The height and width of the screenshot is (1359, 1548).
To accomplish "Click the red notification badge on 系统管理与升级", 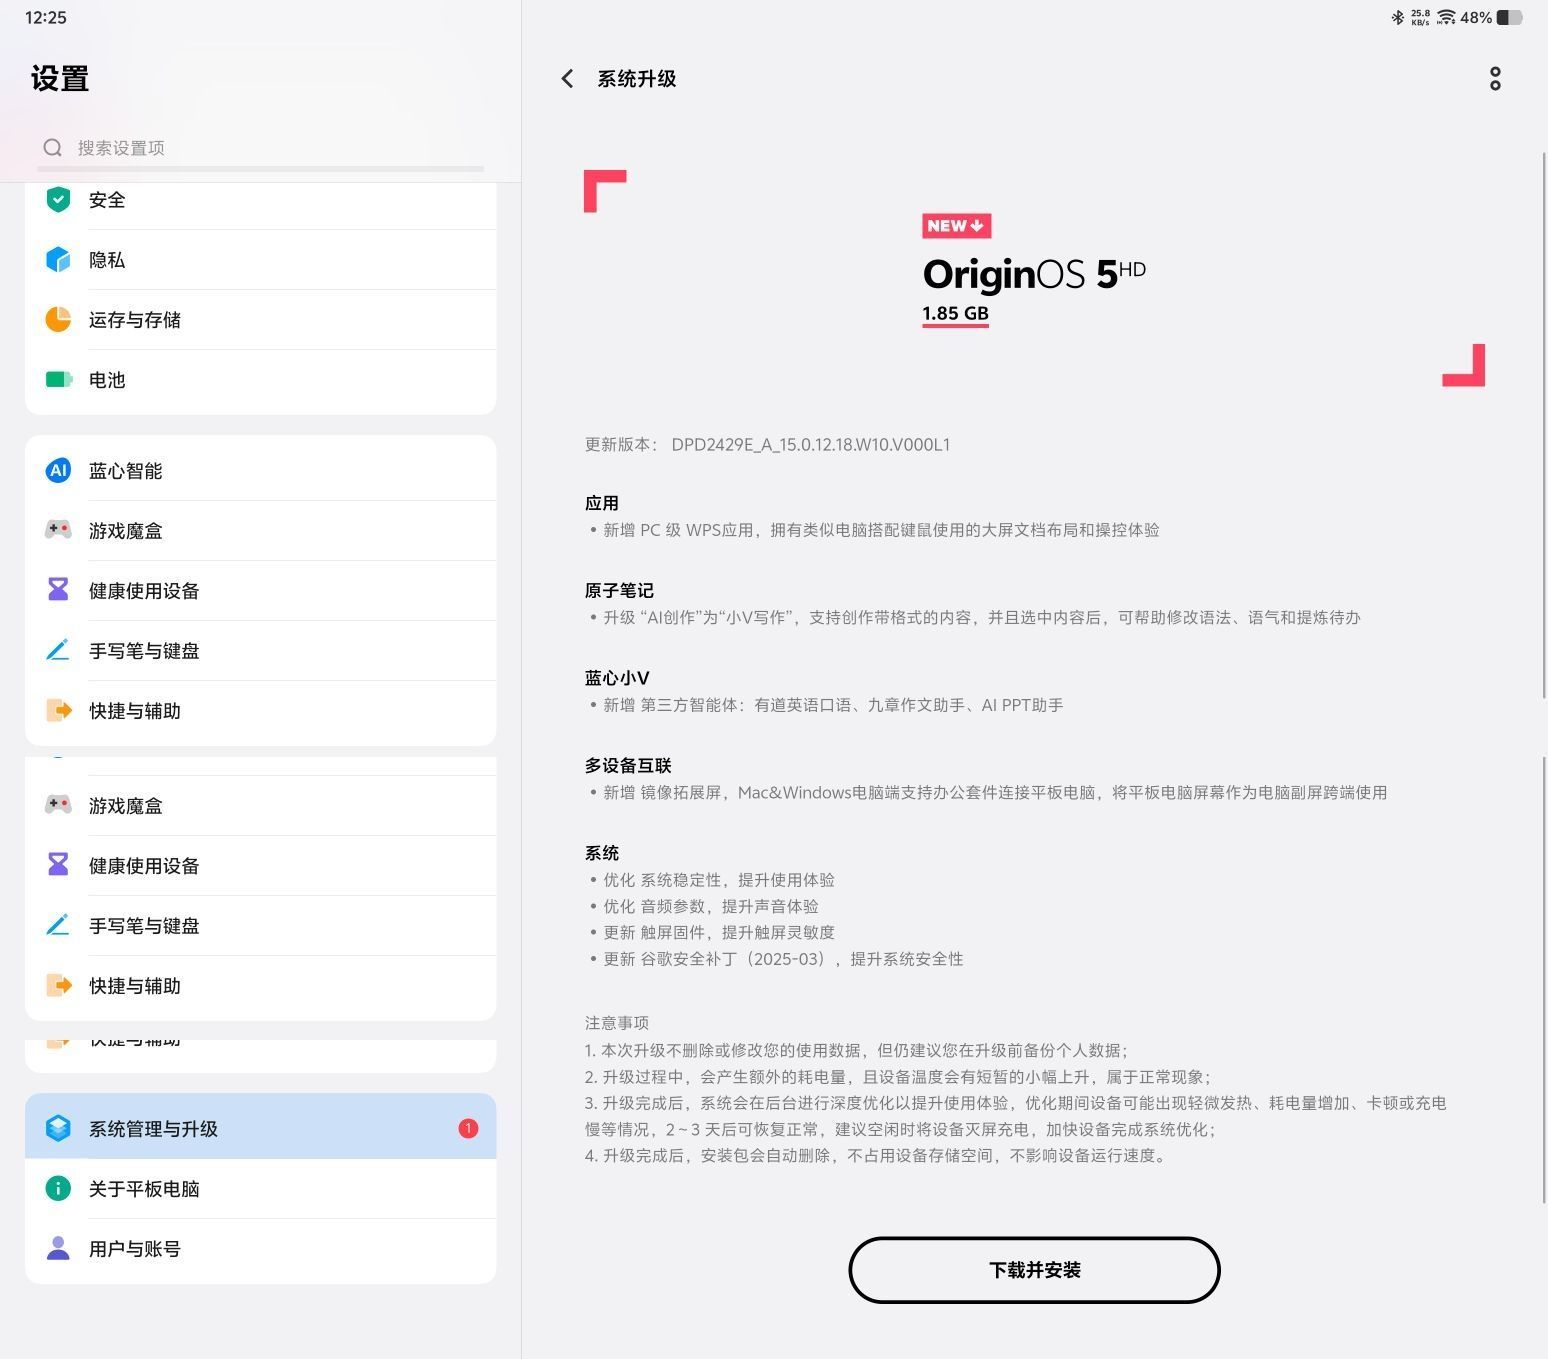I will point(468,1129).
